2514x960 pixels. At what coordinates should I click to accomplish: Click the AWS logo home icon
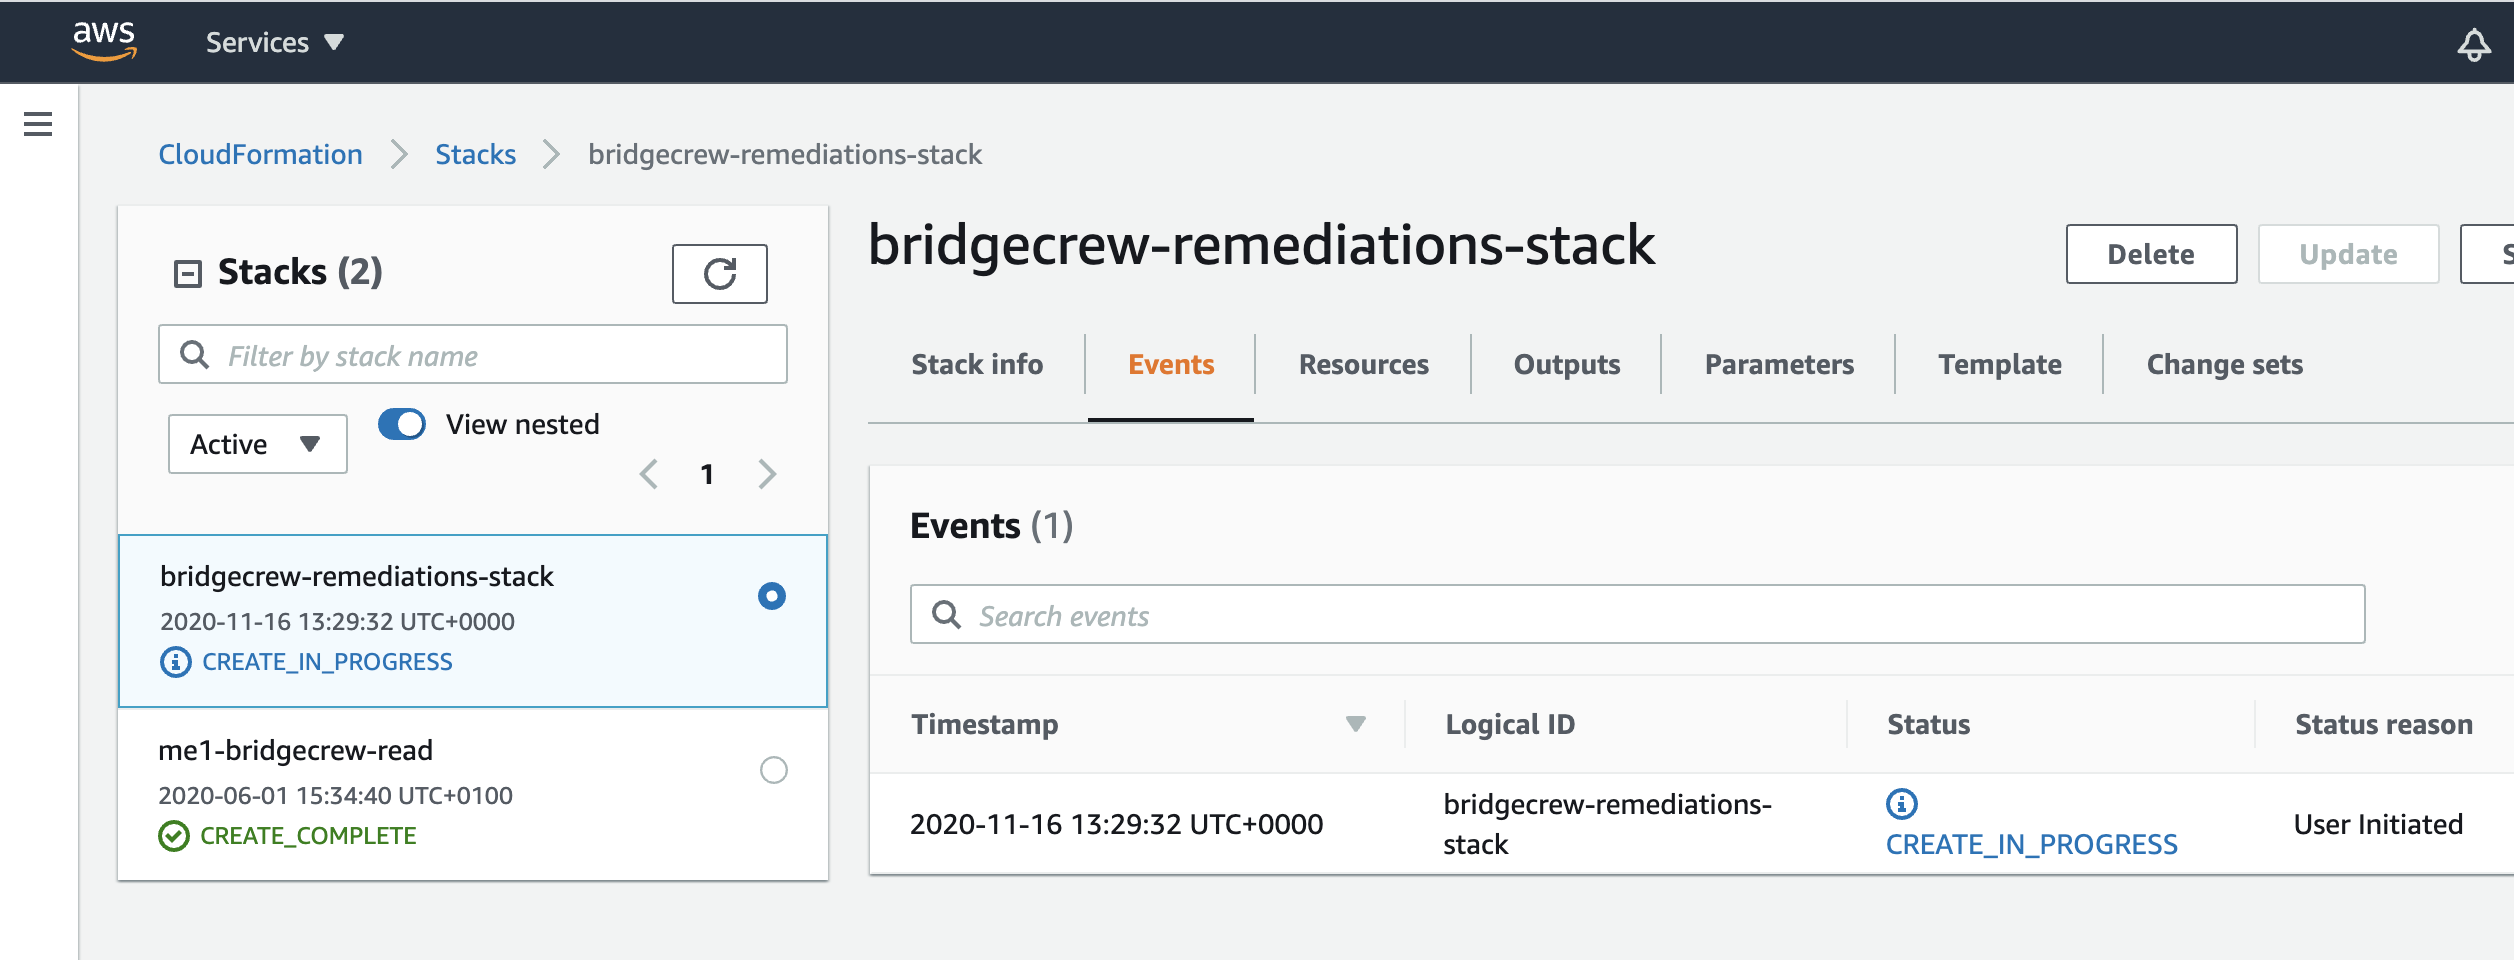pyautogui.click(x=104, y=41)
